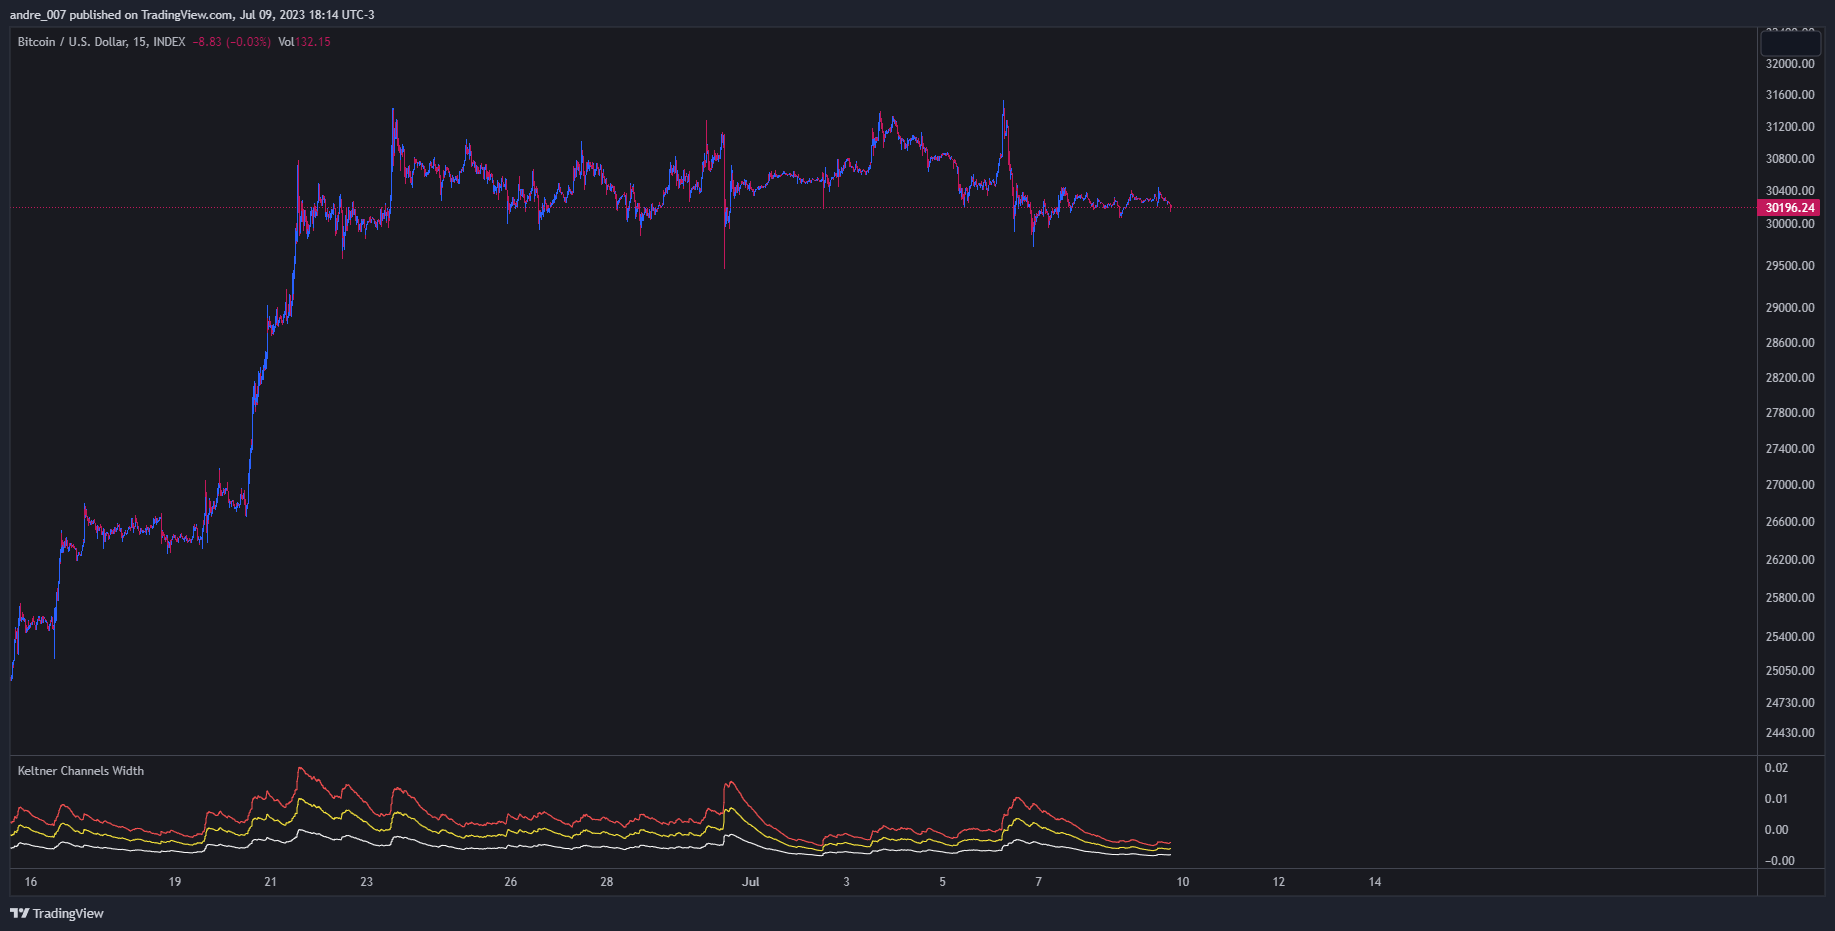Click the 27000.00 price axis label

coord(1790,485)
